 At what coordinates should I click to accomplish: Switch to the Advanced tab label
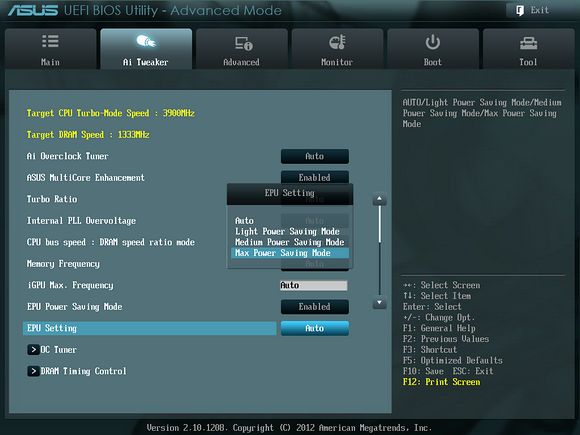(x=242, y=62)
